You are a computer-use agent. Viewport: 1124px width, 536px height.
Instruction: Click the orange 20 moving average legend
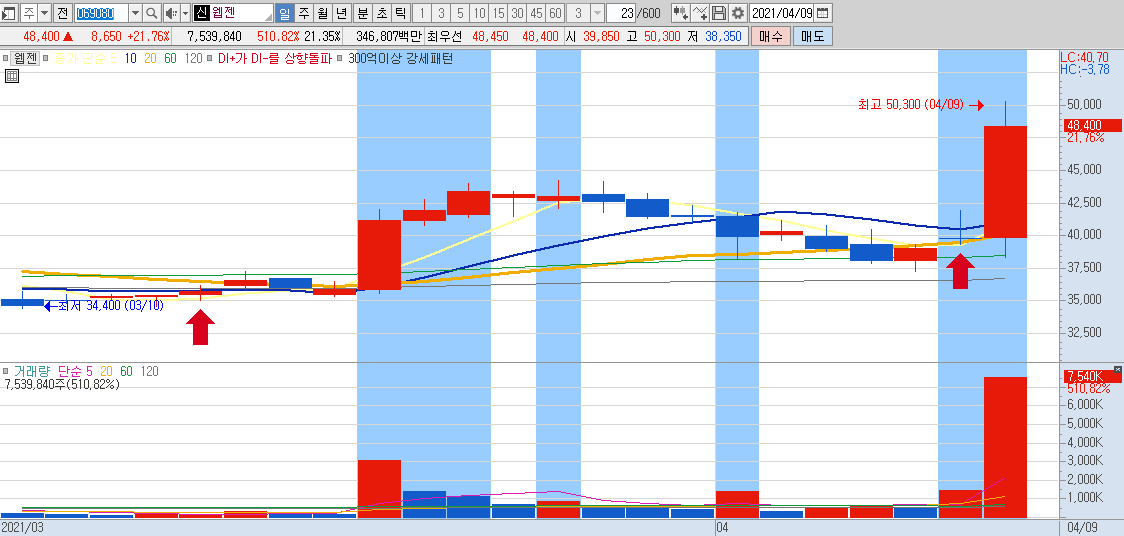coord(151,59)
